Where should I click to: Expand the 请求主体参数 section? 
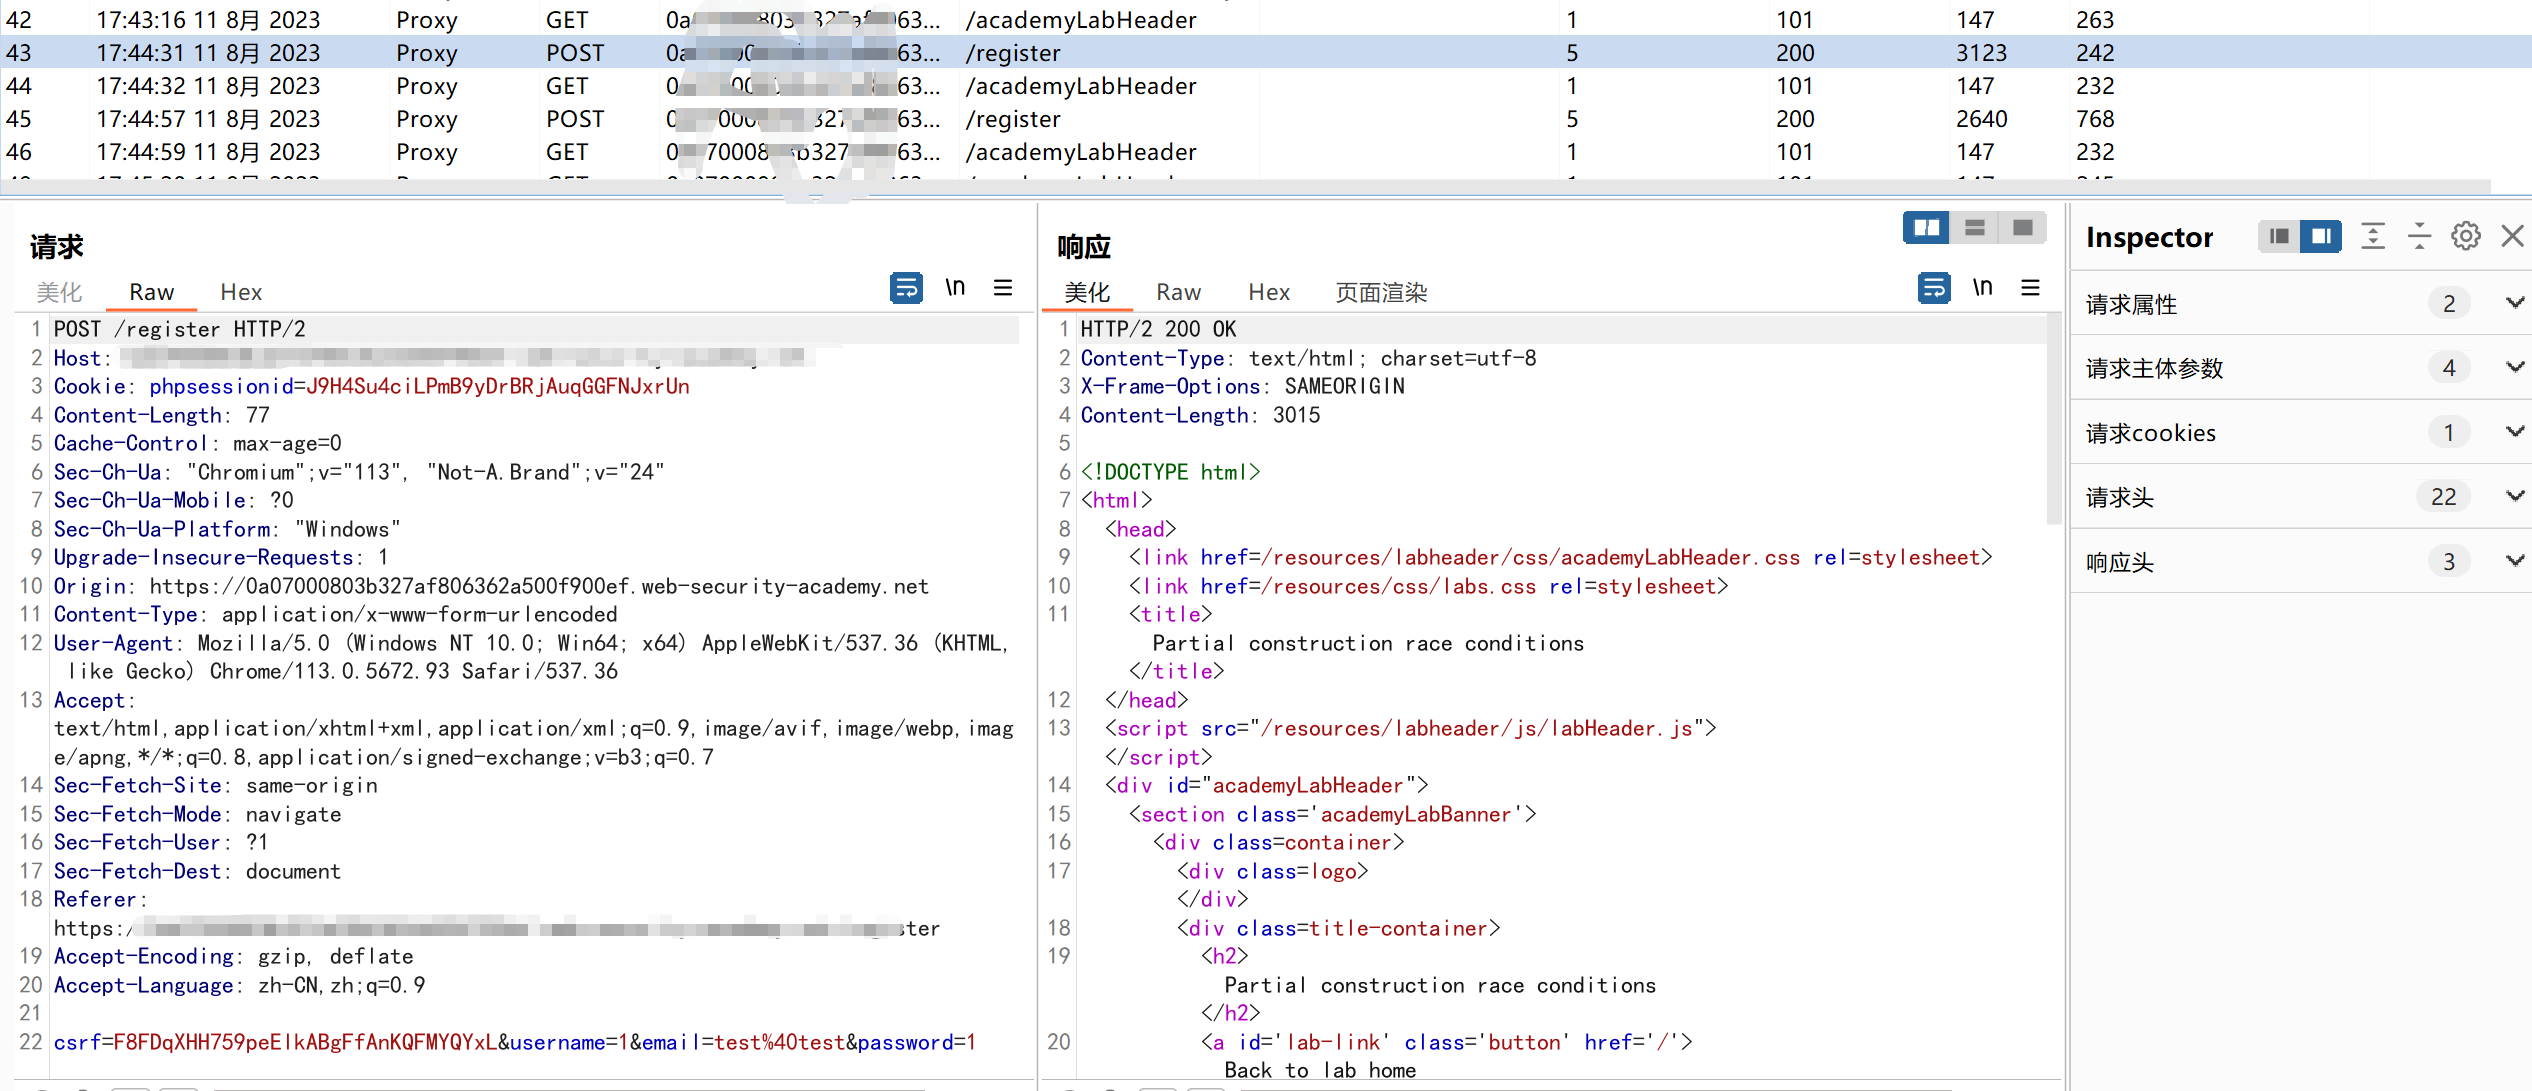2514,368
